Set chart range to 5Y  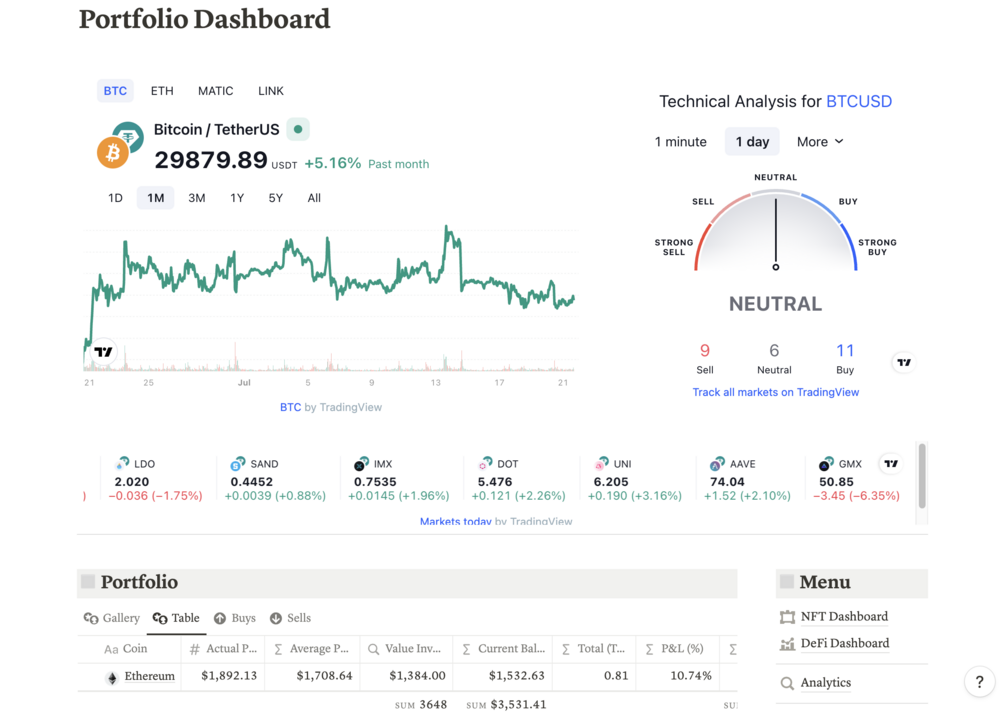click(x=276, y=198)
